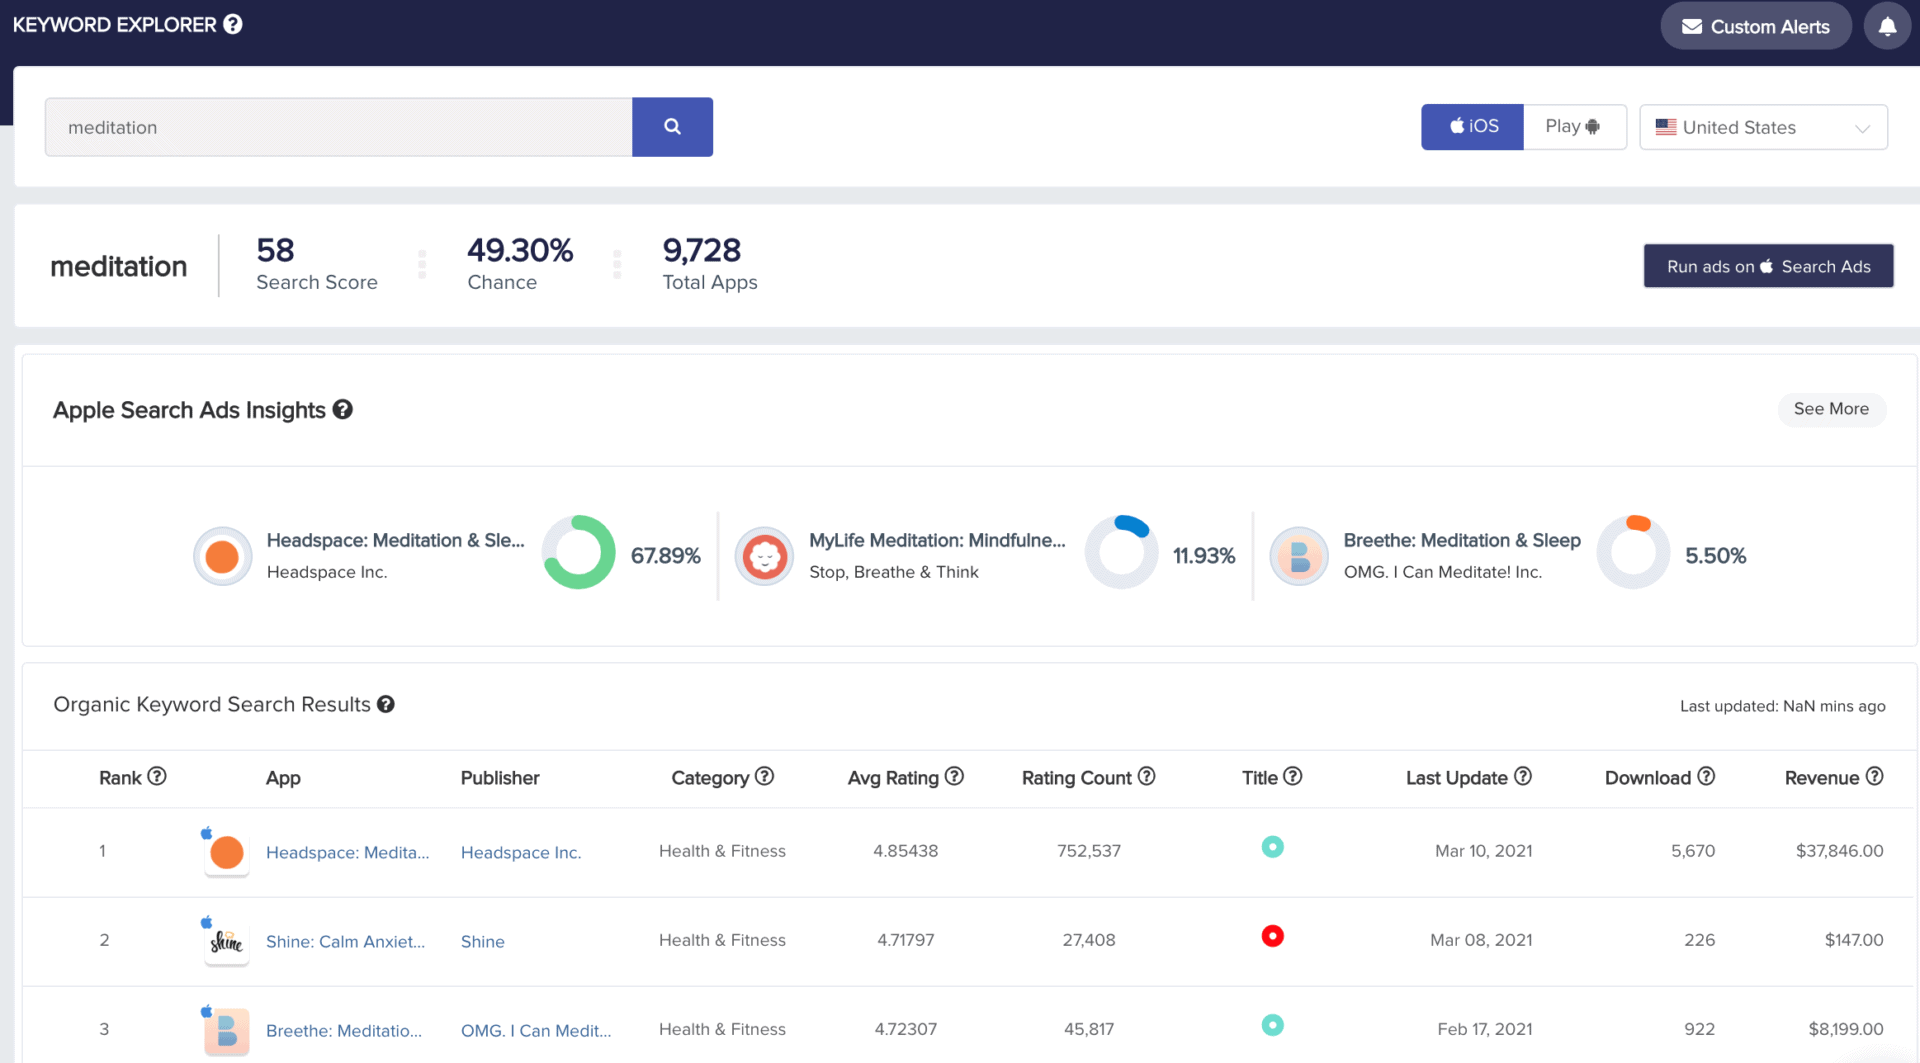This screenshot has height=1063, width=1920.
Task: Click Headspace: Meditation & Sle... in Ads Insights
Action: (395, 540)
